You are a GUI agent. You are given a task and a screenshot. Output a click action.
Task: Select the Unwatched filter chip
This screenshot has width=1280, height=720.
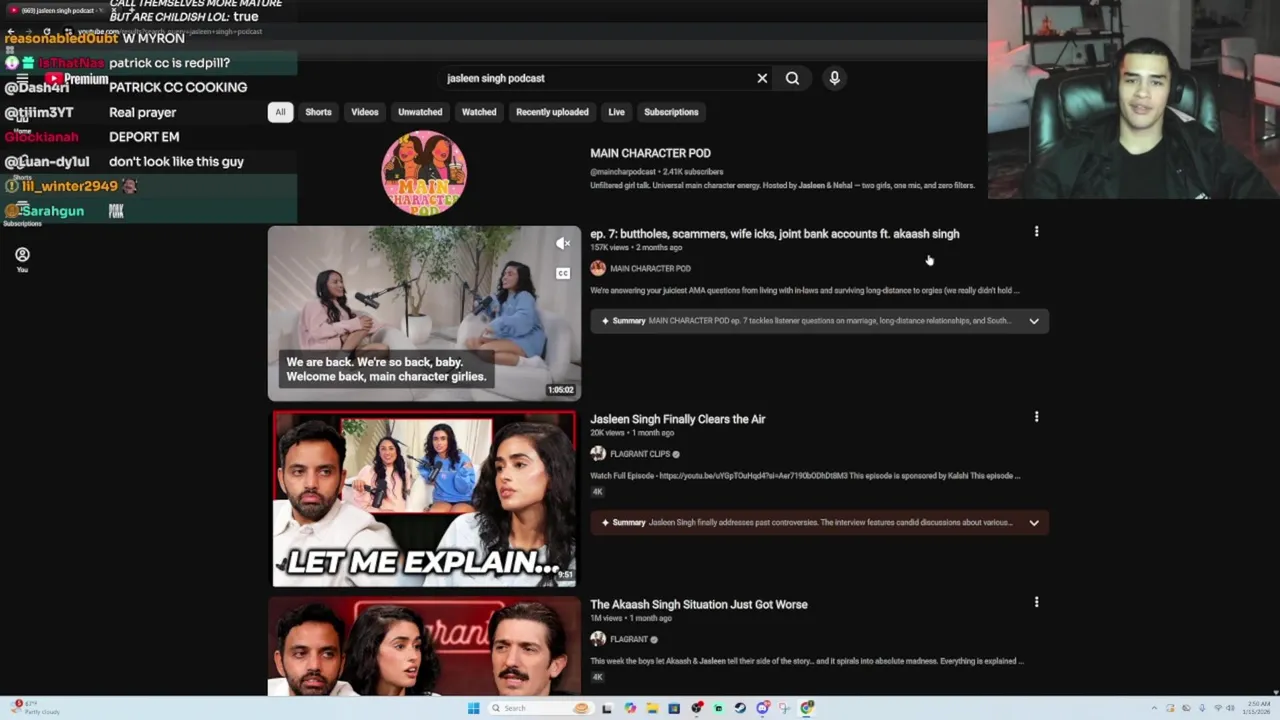420,112
